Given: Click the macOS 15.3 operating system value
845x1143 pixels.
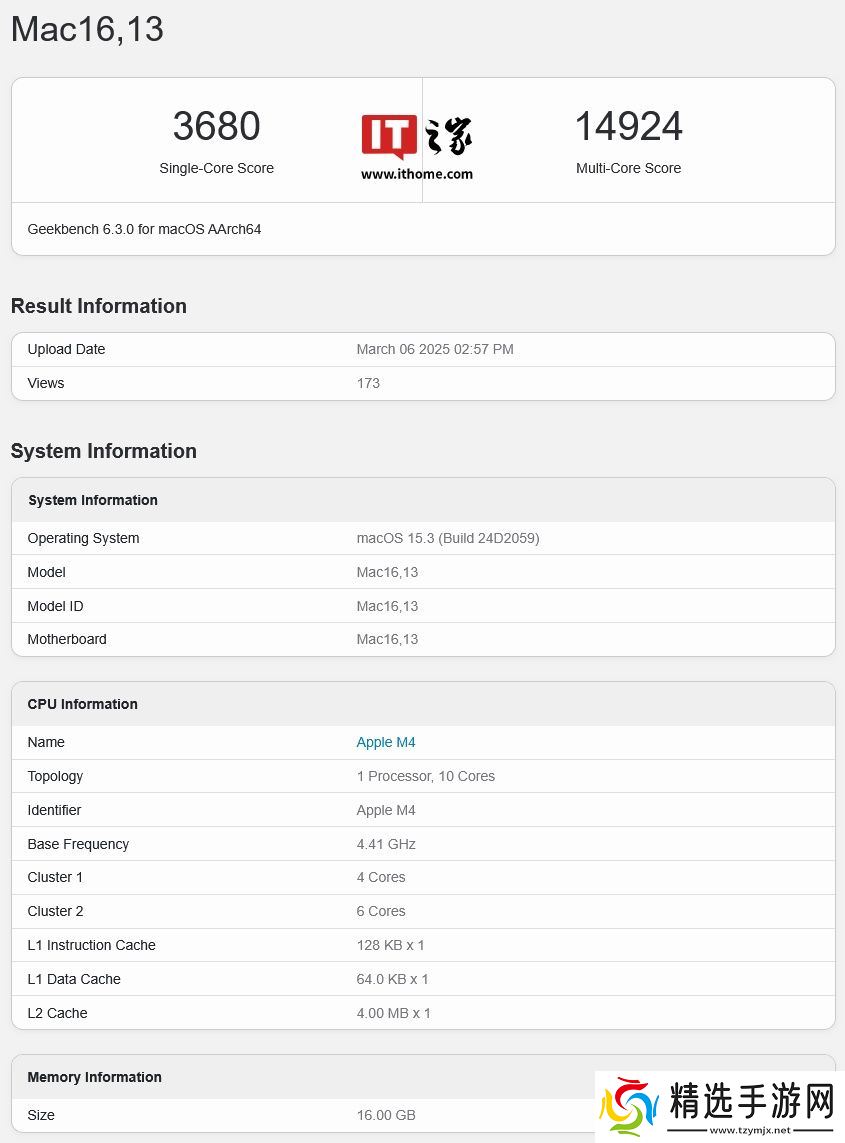Looking at the screenshot, I should point(447,538).
